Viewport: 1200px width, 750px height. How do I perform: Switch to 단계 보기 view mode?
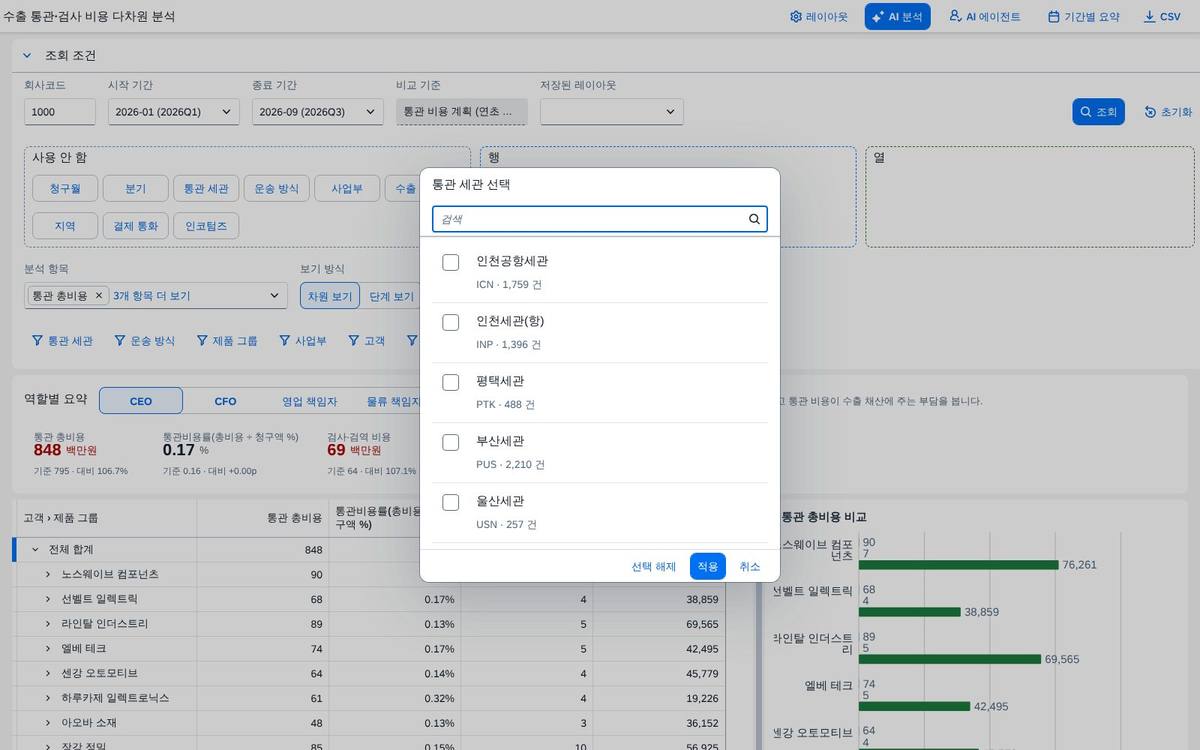(391, 296)
